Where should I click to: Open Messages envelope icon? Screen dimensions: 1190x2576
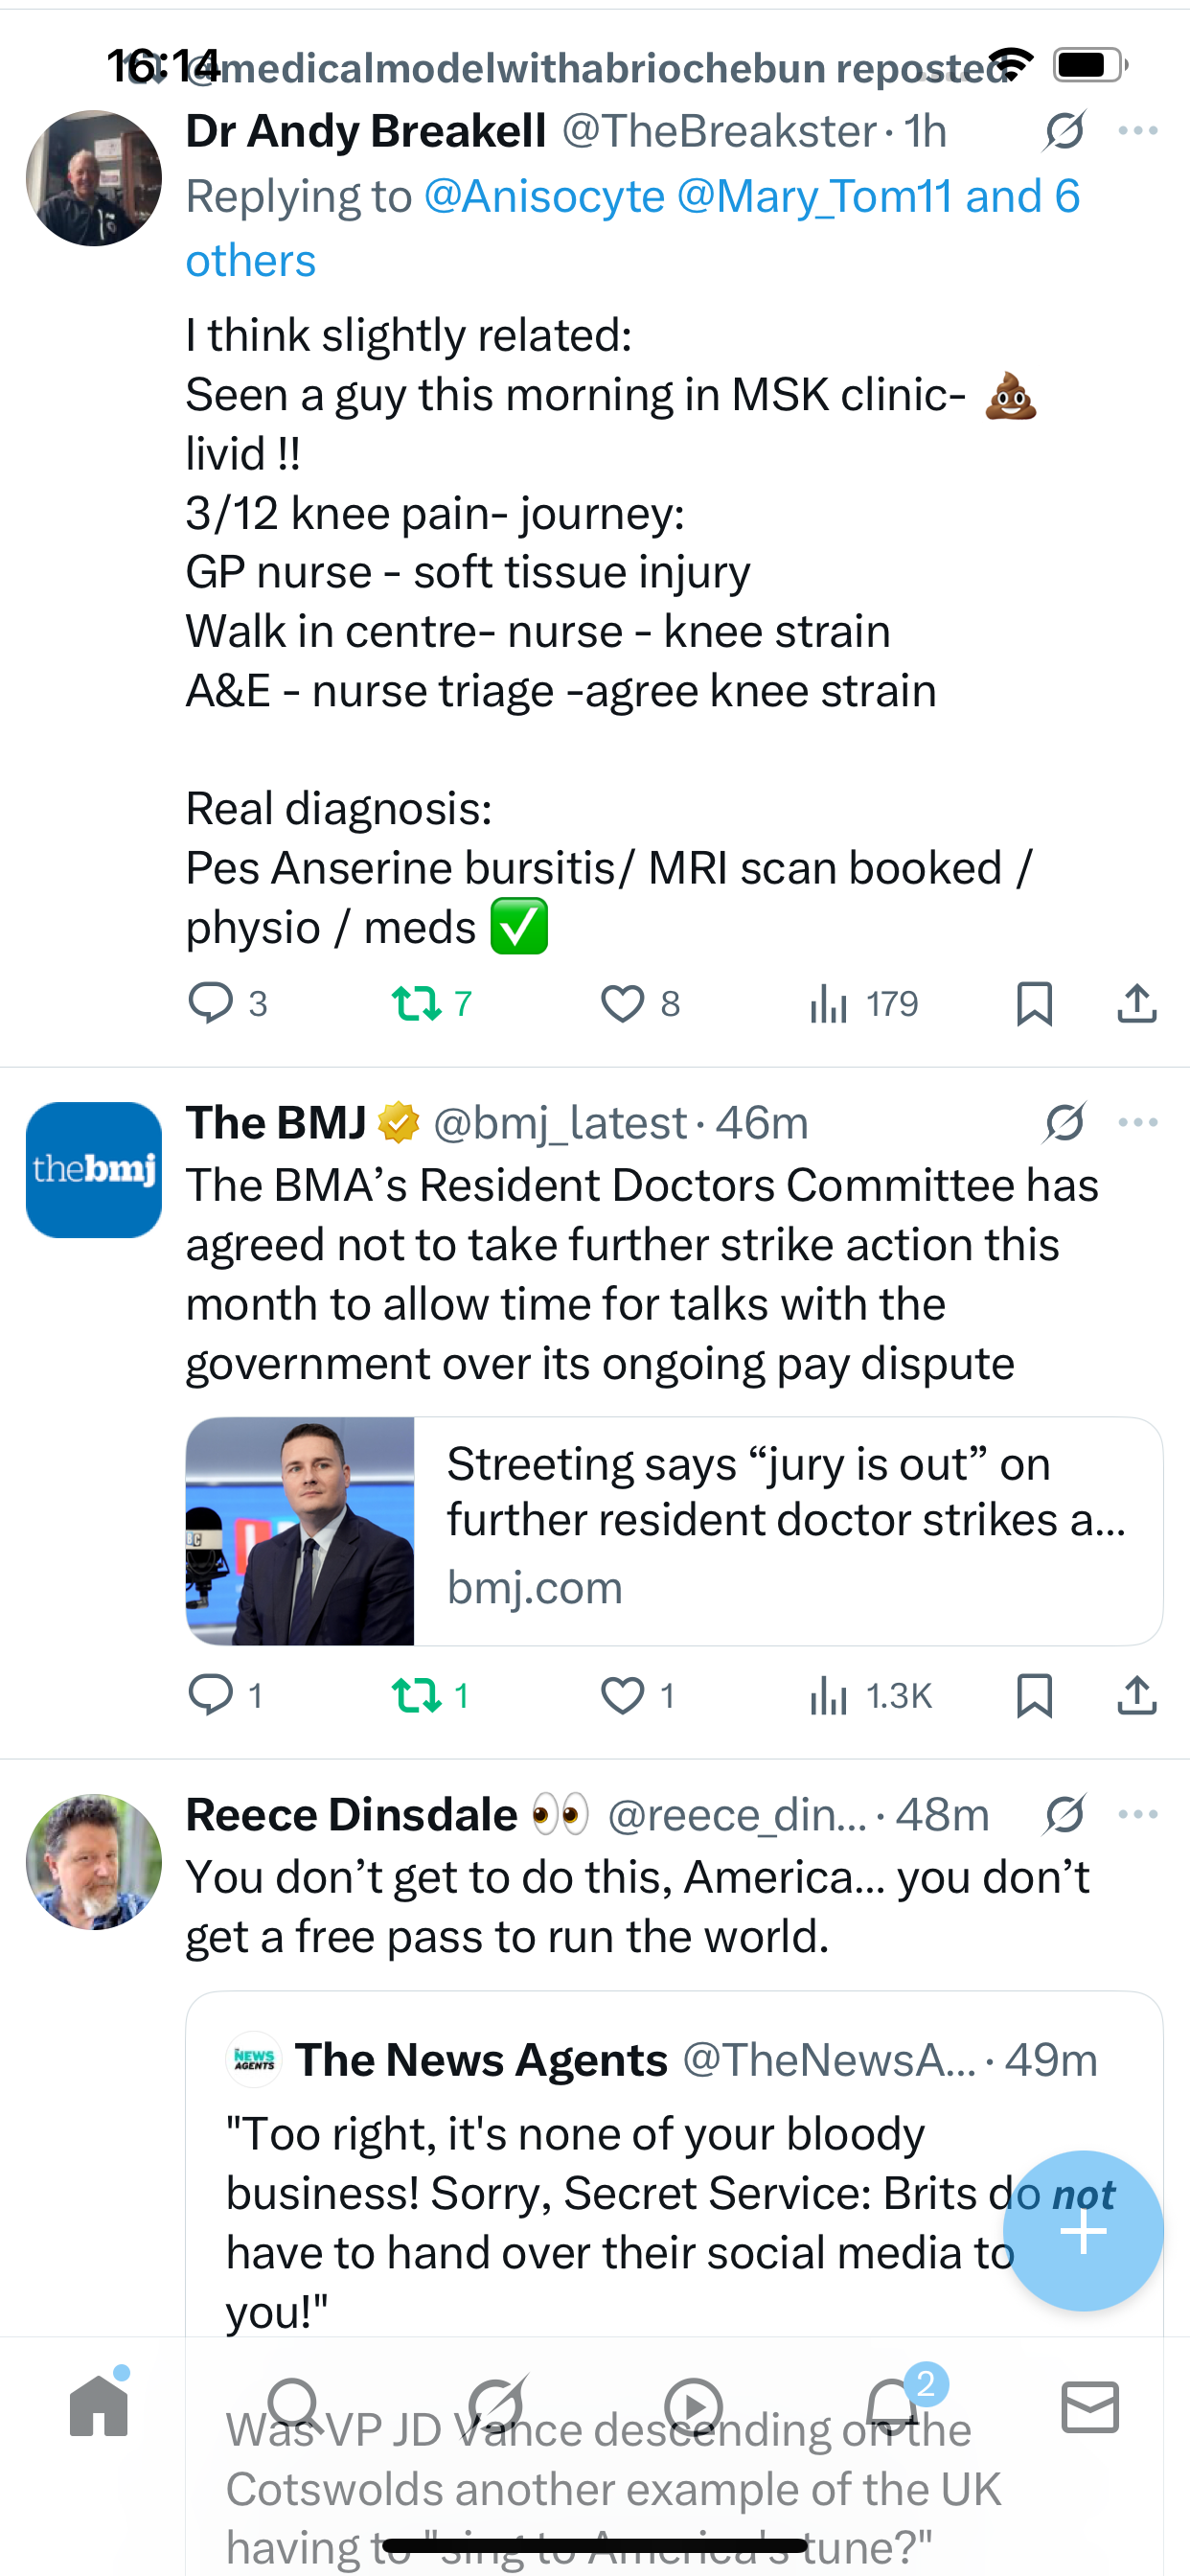1090,2405
